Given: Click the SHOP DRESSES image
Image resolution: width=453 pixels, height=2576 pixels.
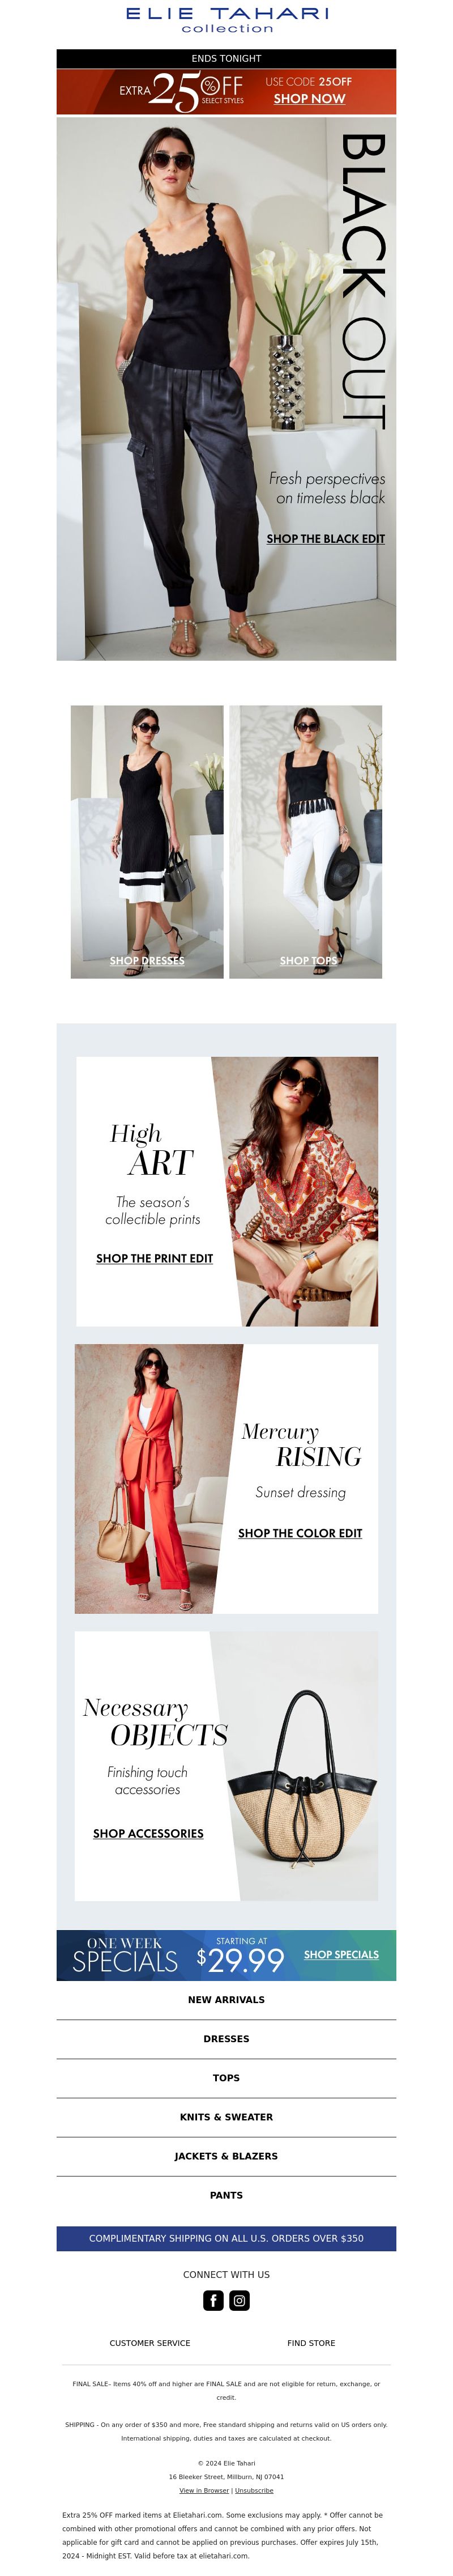Looking at the screenshot, I should pyautogui.click(x=147, y=842).
